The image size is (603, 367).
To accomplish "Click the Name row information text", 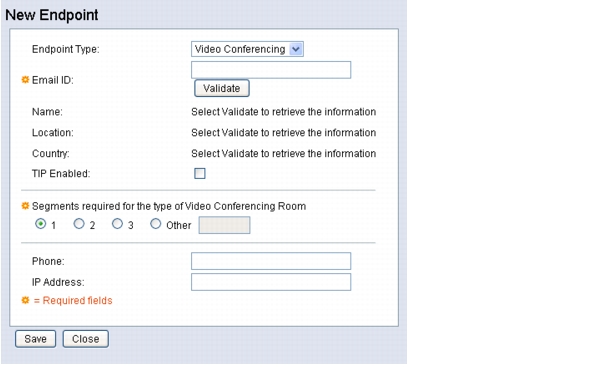I will pyautogui.click(x=283, y=112).
